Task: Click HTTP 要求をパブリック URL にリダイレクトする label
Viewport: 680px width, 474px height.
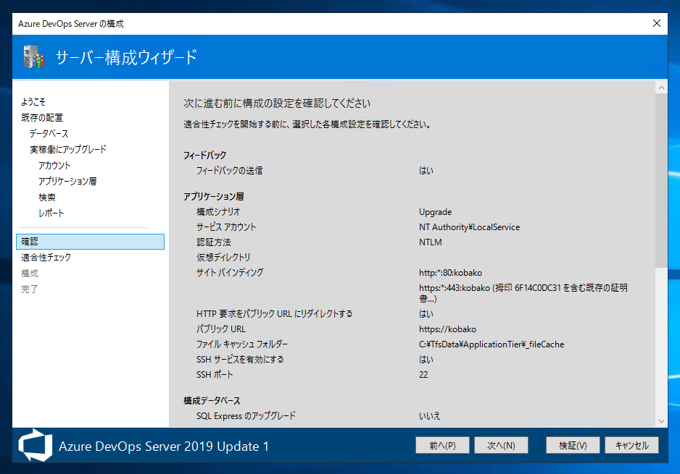Action: (x=274, y=314)
